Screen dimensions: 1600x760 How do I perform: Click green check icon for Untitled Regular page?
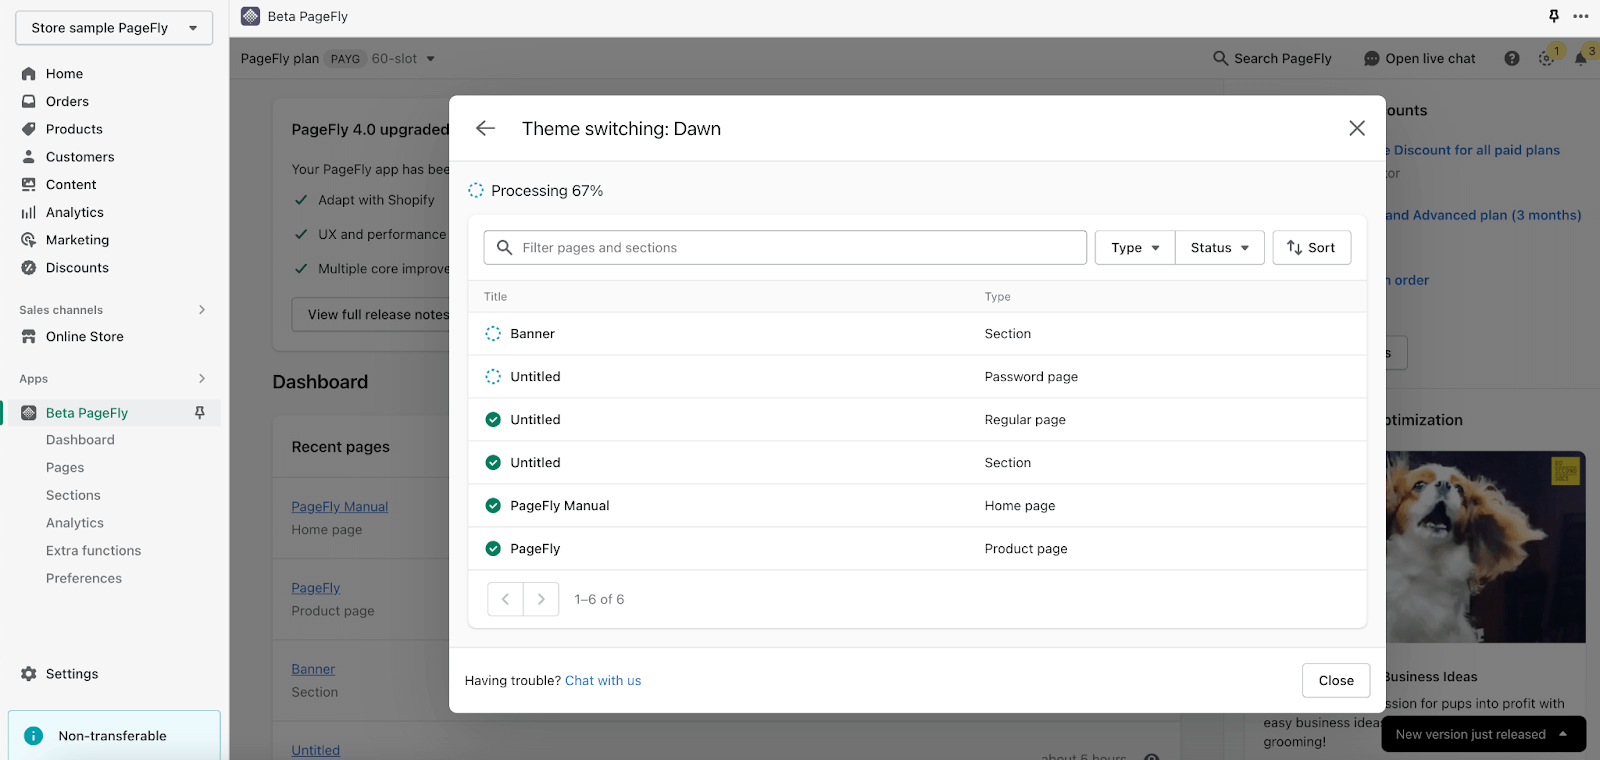493,420
